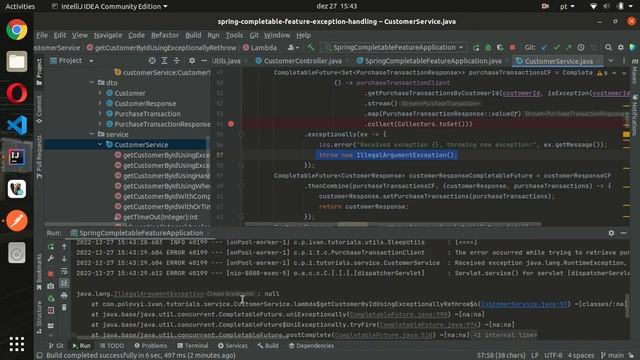640x360 pixels.
Task: Stop the running application in the toolbar
Action: click(x=513, y=48)
